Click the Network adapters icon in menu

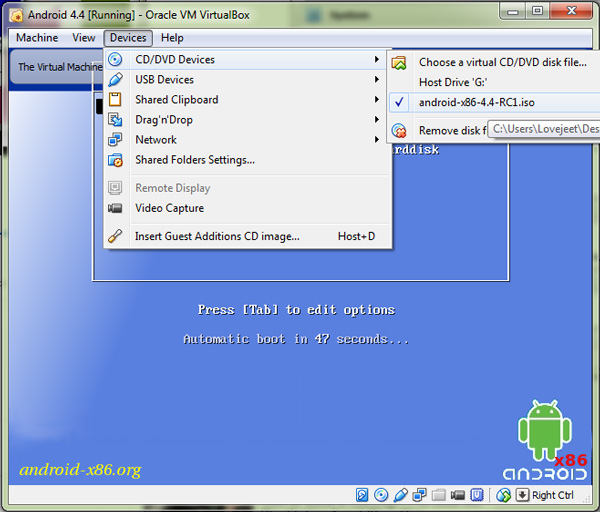[x=115, y=140]
